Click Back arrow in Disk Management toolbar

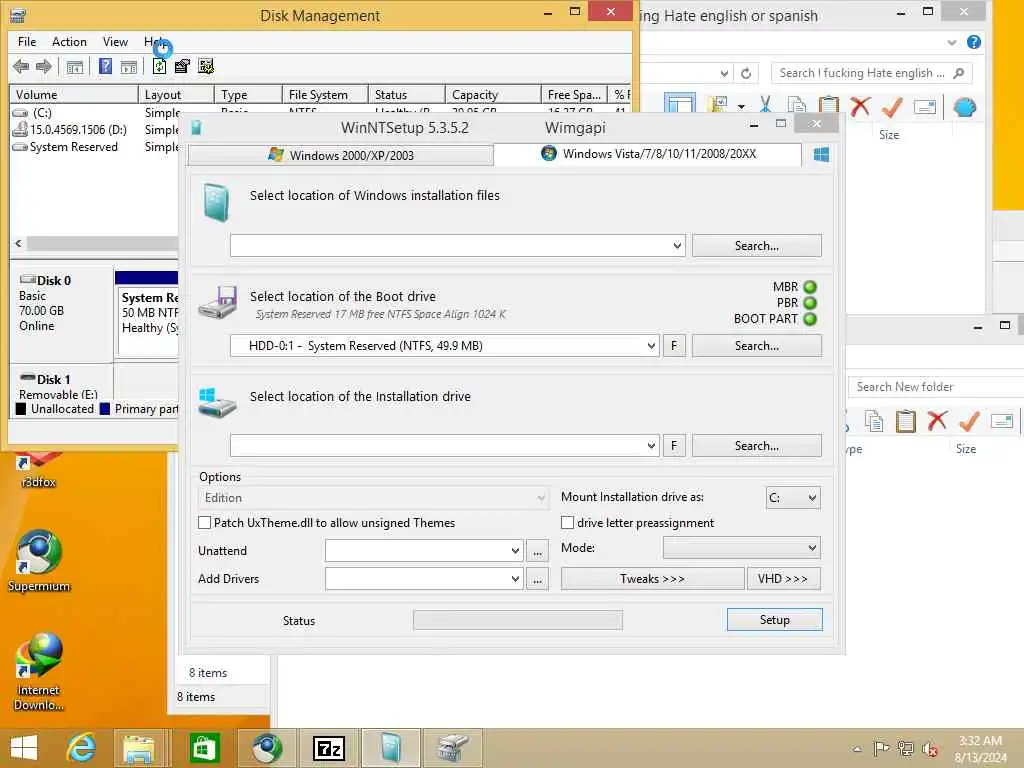21,66
